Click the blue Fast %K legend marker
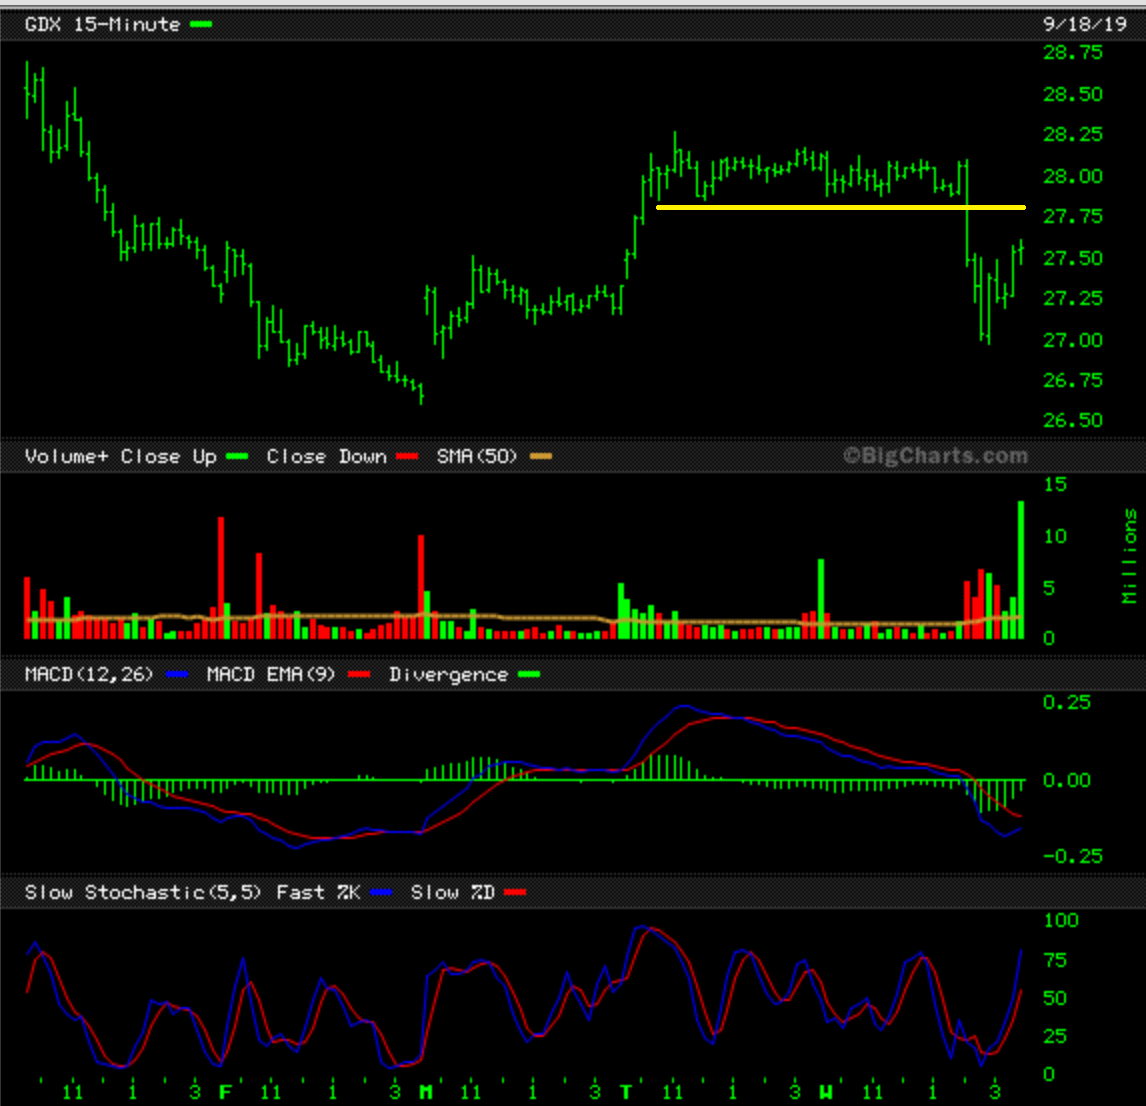The width and height of the screenshot is (1146, 1106). click(x=381, y=893)
